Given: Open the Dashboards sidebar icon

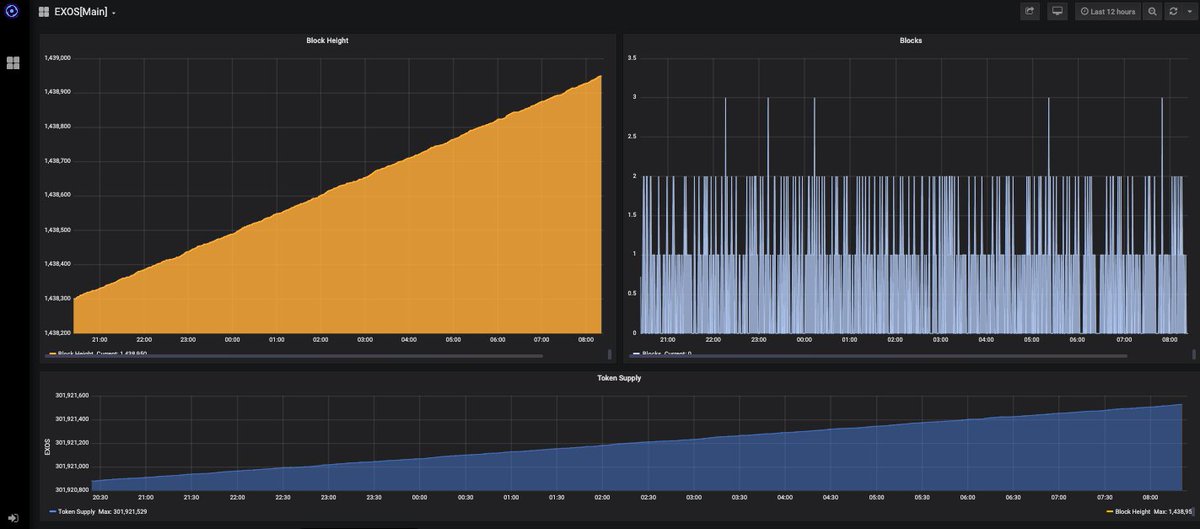Looking at the screenshot, I should (13, 62).
